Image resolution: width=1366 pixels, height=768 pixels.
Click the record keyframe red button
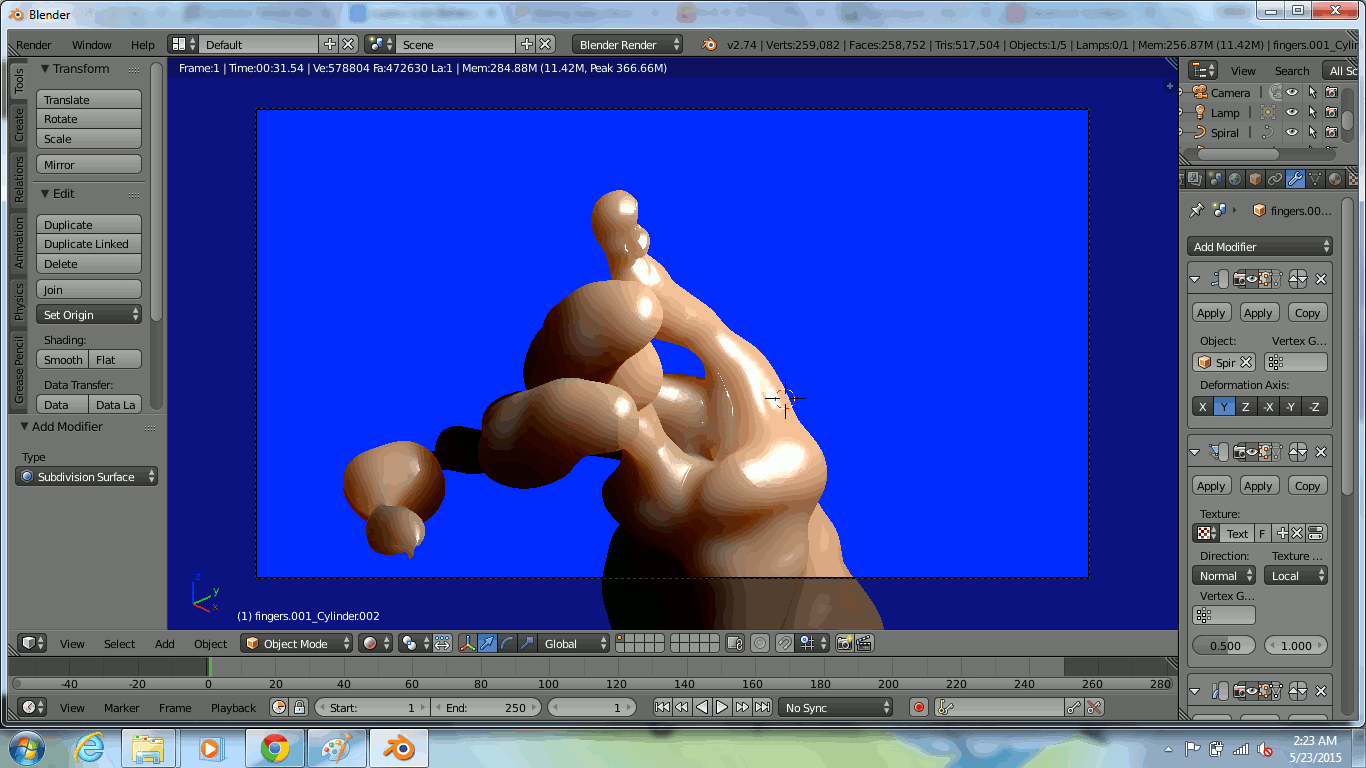(919, 708)
